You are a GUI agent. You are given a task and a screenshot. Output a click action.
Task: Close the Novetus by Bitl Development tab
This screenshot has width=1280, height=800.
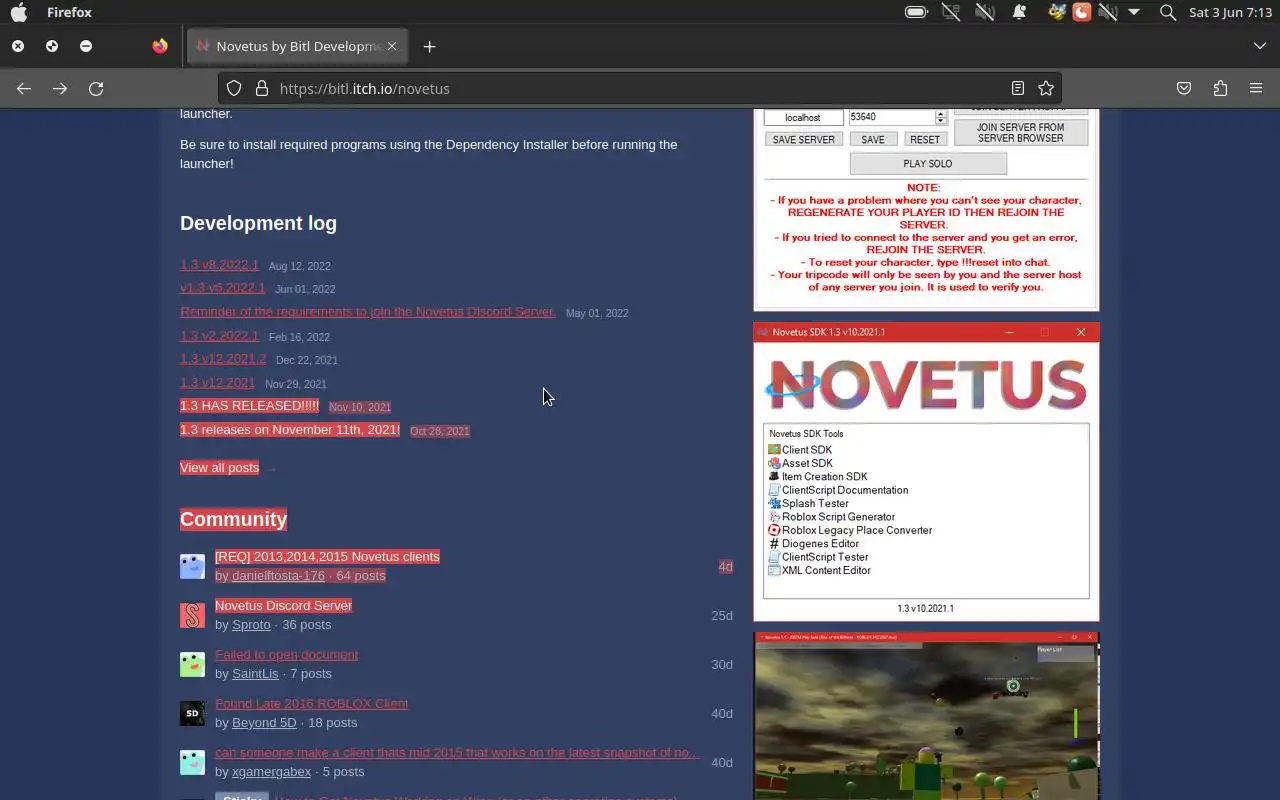click(x=392, y=46)
